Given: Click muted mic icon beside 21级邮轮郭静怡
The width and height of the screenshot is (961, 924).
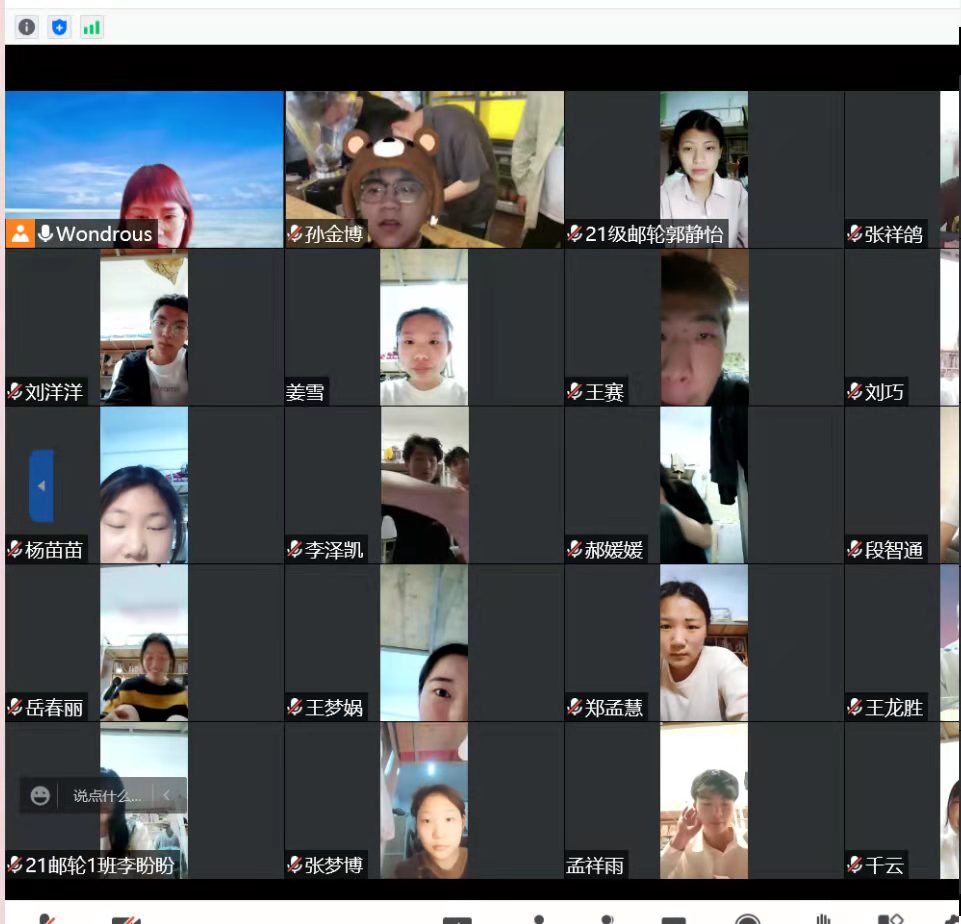Looking at the screenshot, I should point(575,234).
